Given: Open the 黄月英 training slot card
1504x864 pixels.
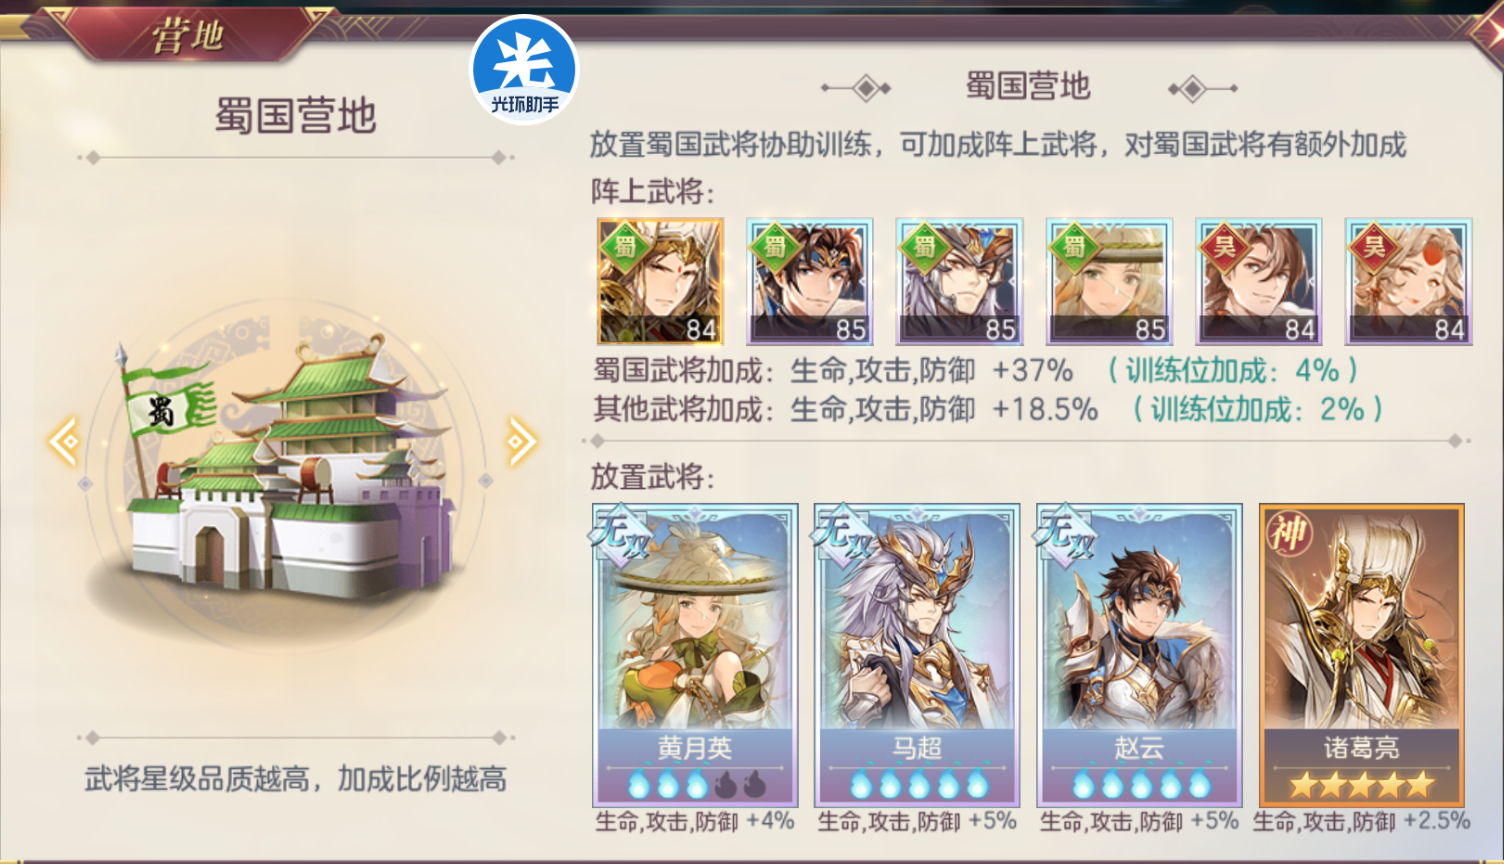Looking at the screenshot, I should point(695,655).
